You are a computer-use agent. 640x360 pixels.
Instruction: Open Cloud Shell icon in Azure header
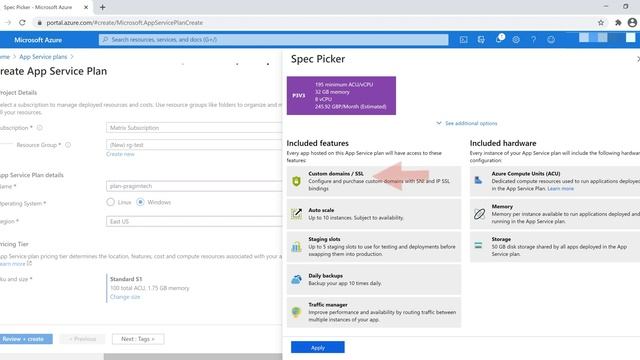[464, 40]
